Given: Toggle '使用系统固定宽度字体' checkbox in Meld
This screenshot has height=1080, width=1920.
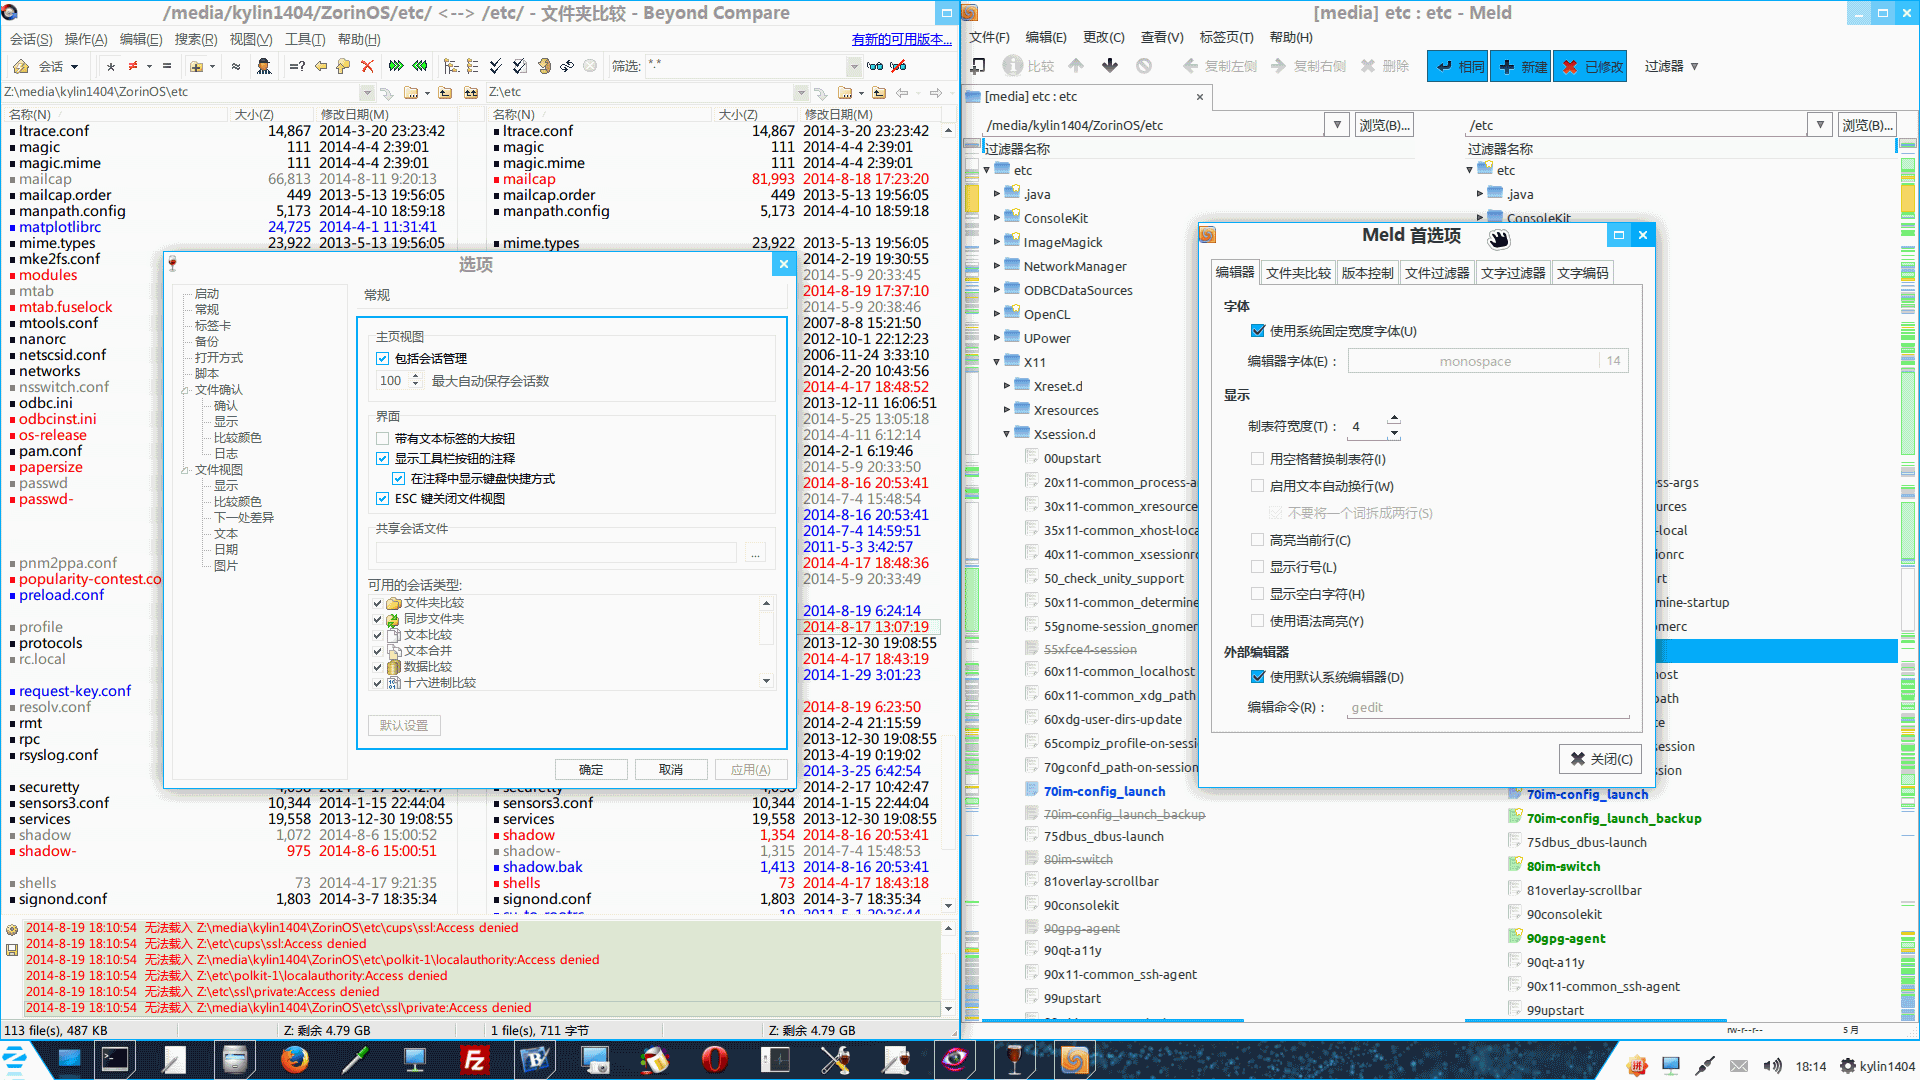Looking at the screenshot, I should click(x=1258, y=331).
